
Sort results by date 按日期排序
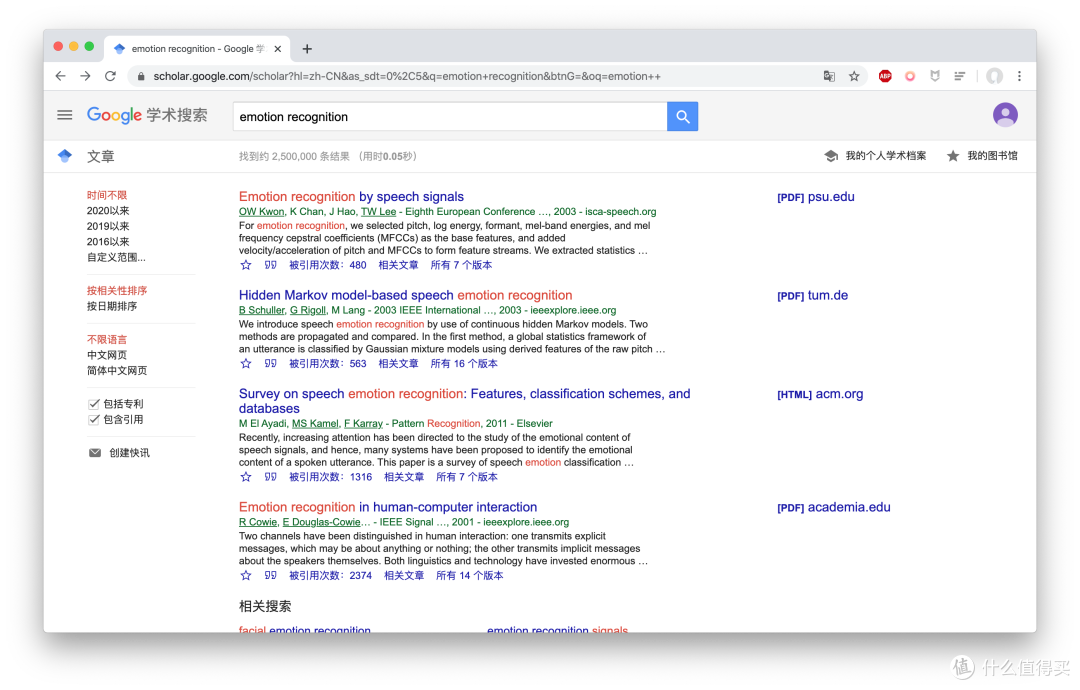(x=112, y=306)
